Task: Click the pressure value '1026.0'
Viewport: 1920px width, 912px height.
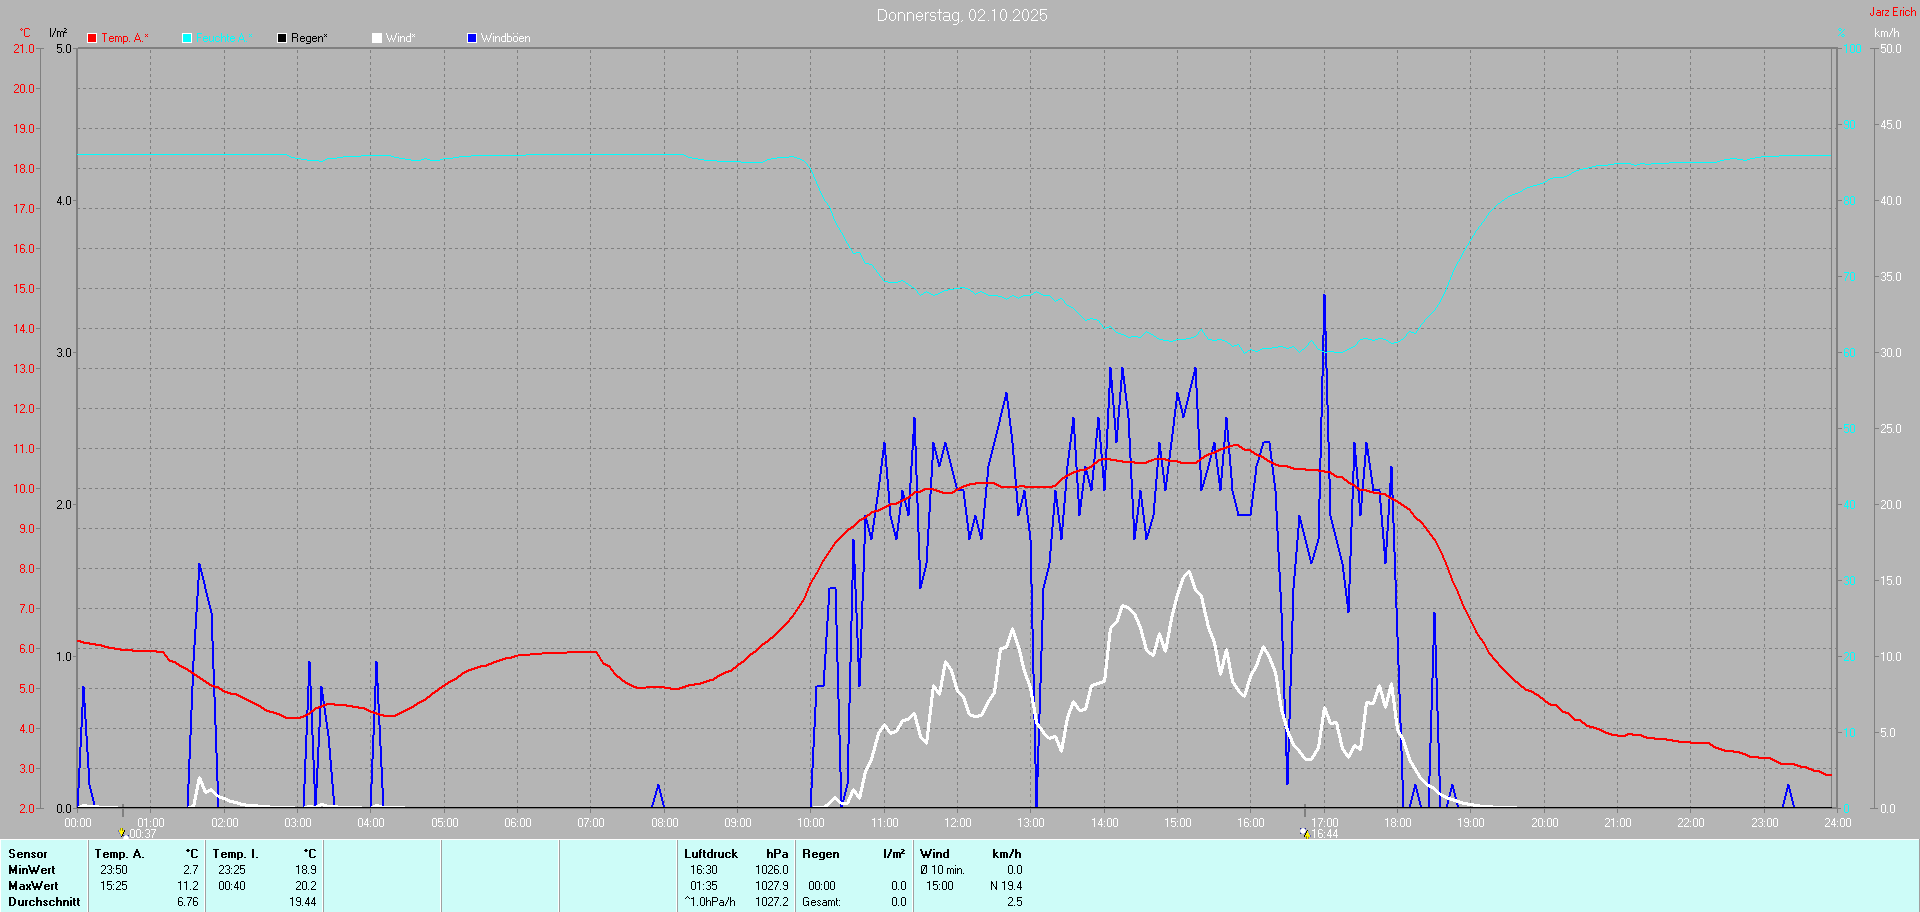Action: click(772, 870)
